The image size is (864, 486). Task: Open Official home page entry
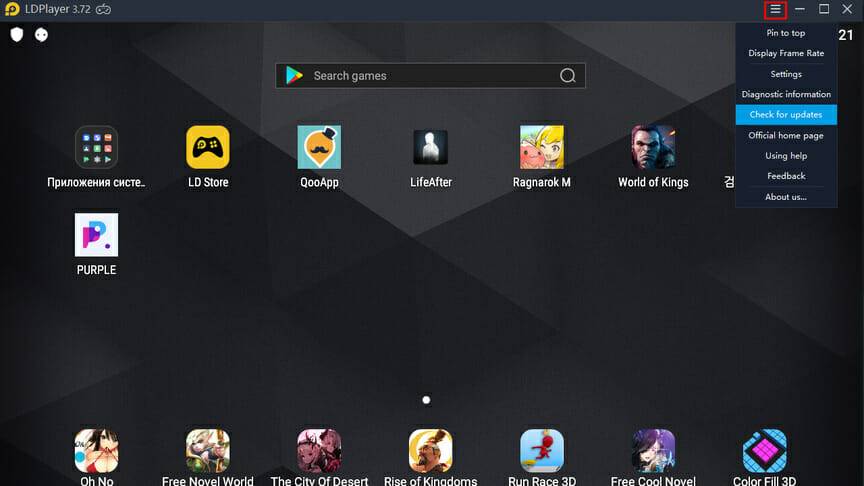pyautogui.click(x=786, y=136)
